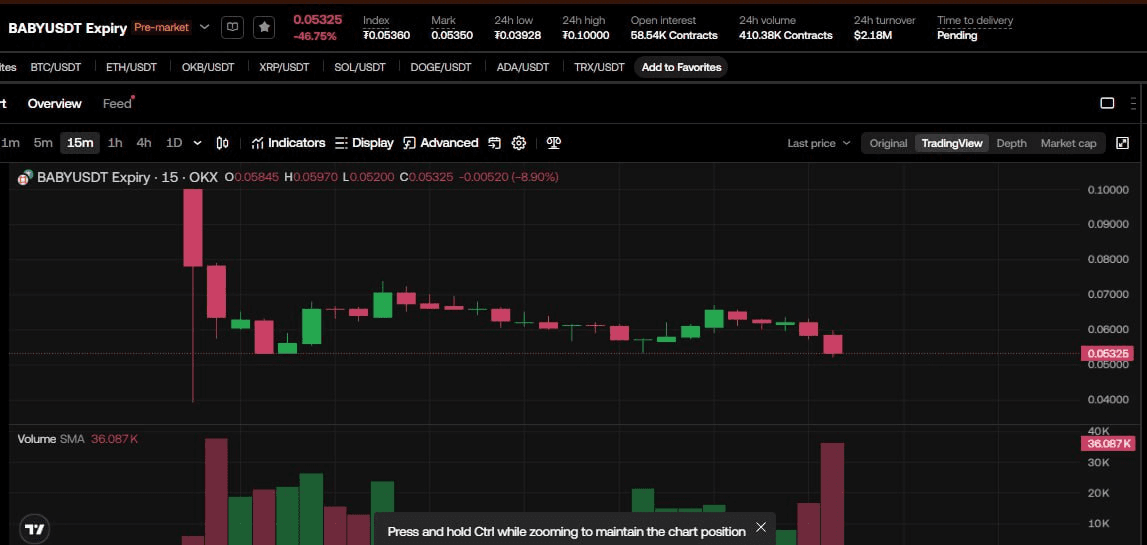Select the 5m timeframe
The image size is (1147, 545).
coord(43,143)
